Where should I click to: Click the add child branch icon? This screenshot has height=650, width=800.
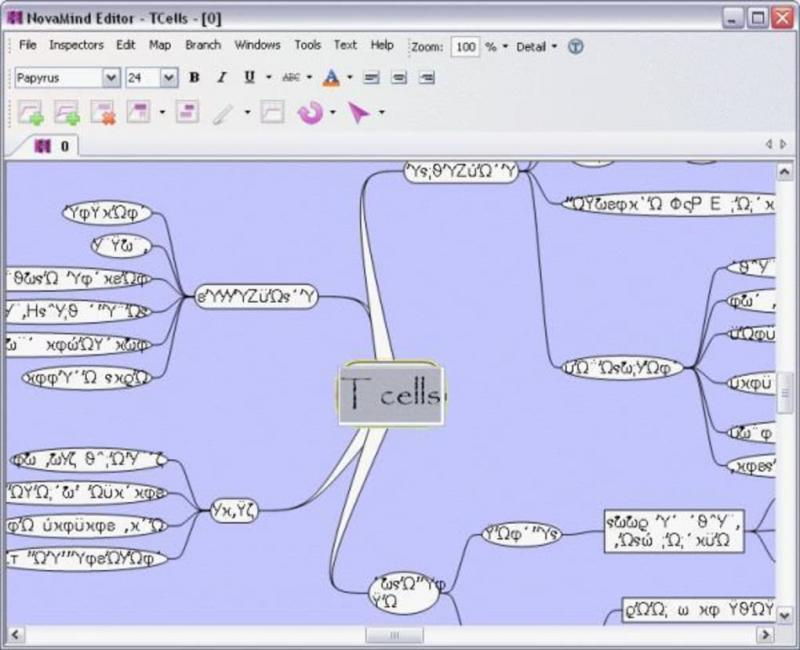pyautogui.click(x=30, y=112)
